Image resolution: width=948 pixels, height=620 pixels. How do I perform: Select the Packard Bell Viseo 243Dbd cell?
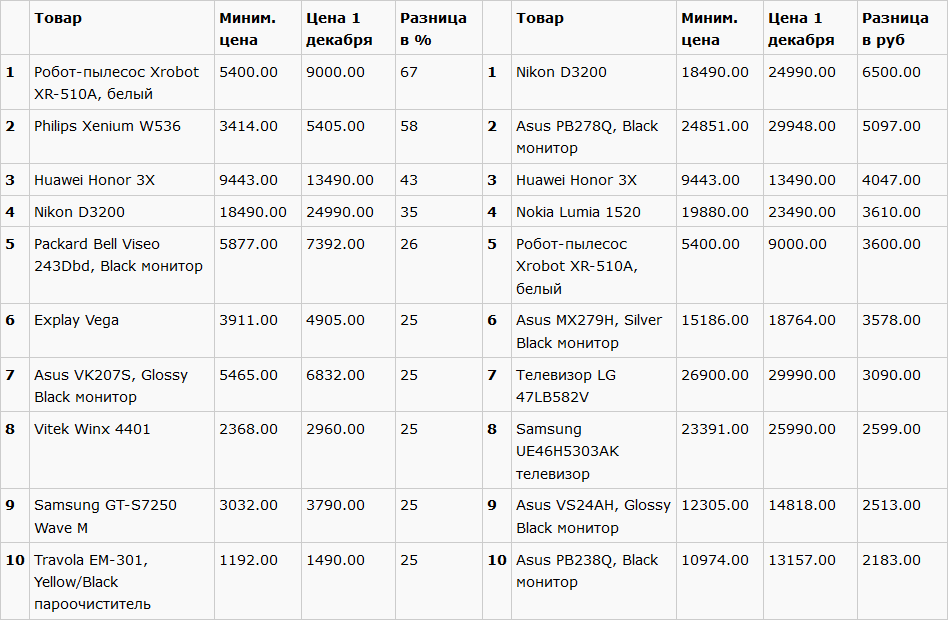coord(118,255)
